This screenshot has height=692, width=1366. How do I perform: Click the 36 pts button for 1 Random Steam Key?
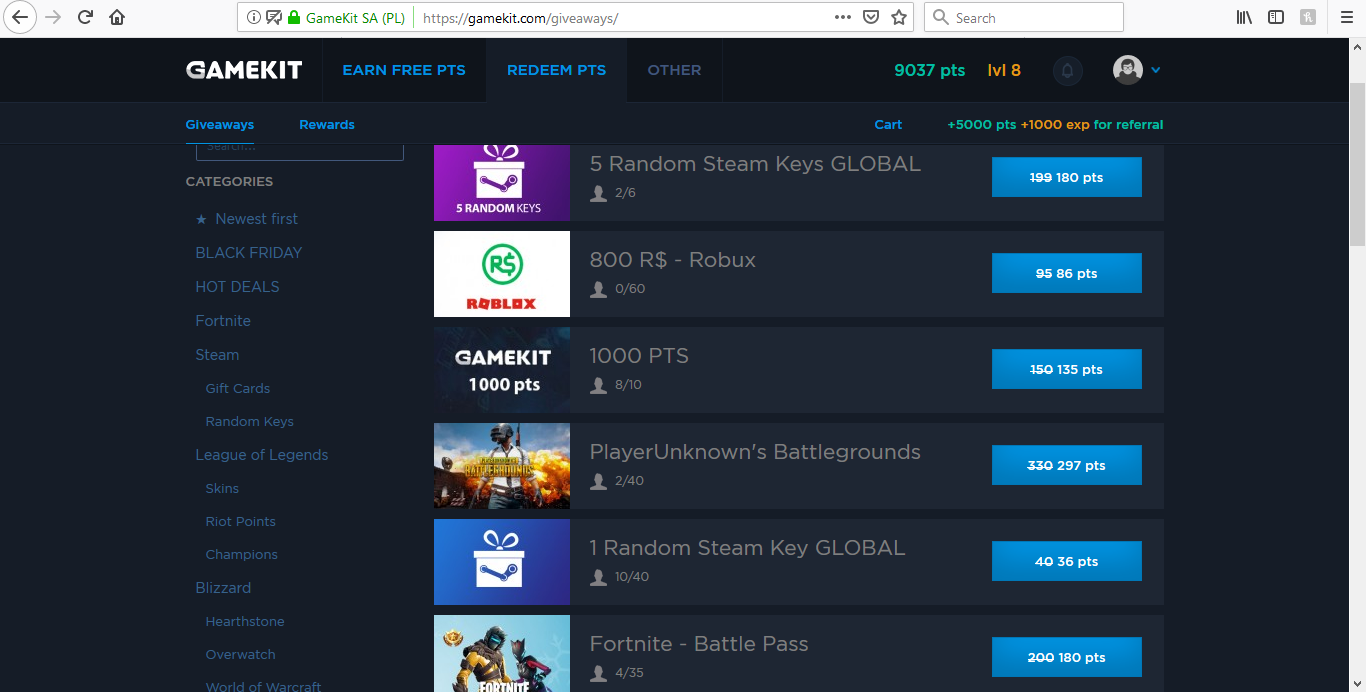click(x=1066, y=561)
